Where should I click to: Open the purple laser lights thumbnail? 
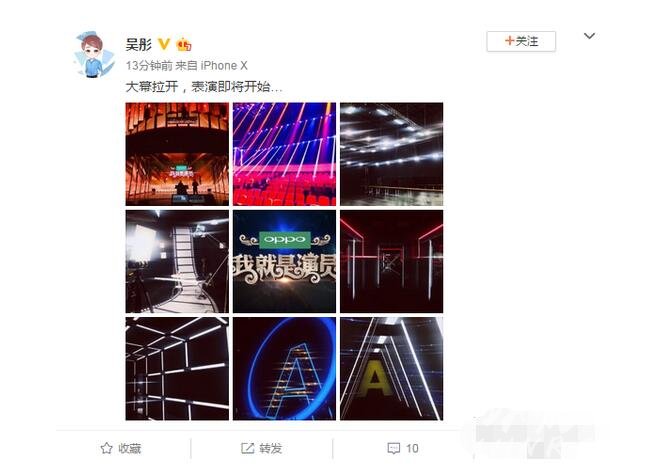(284, 154)
